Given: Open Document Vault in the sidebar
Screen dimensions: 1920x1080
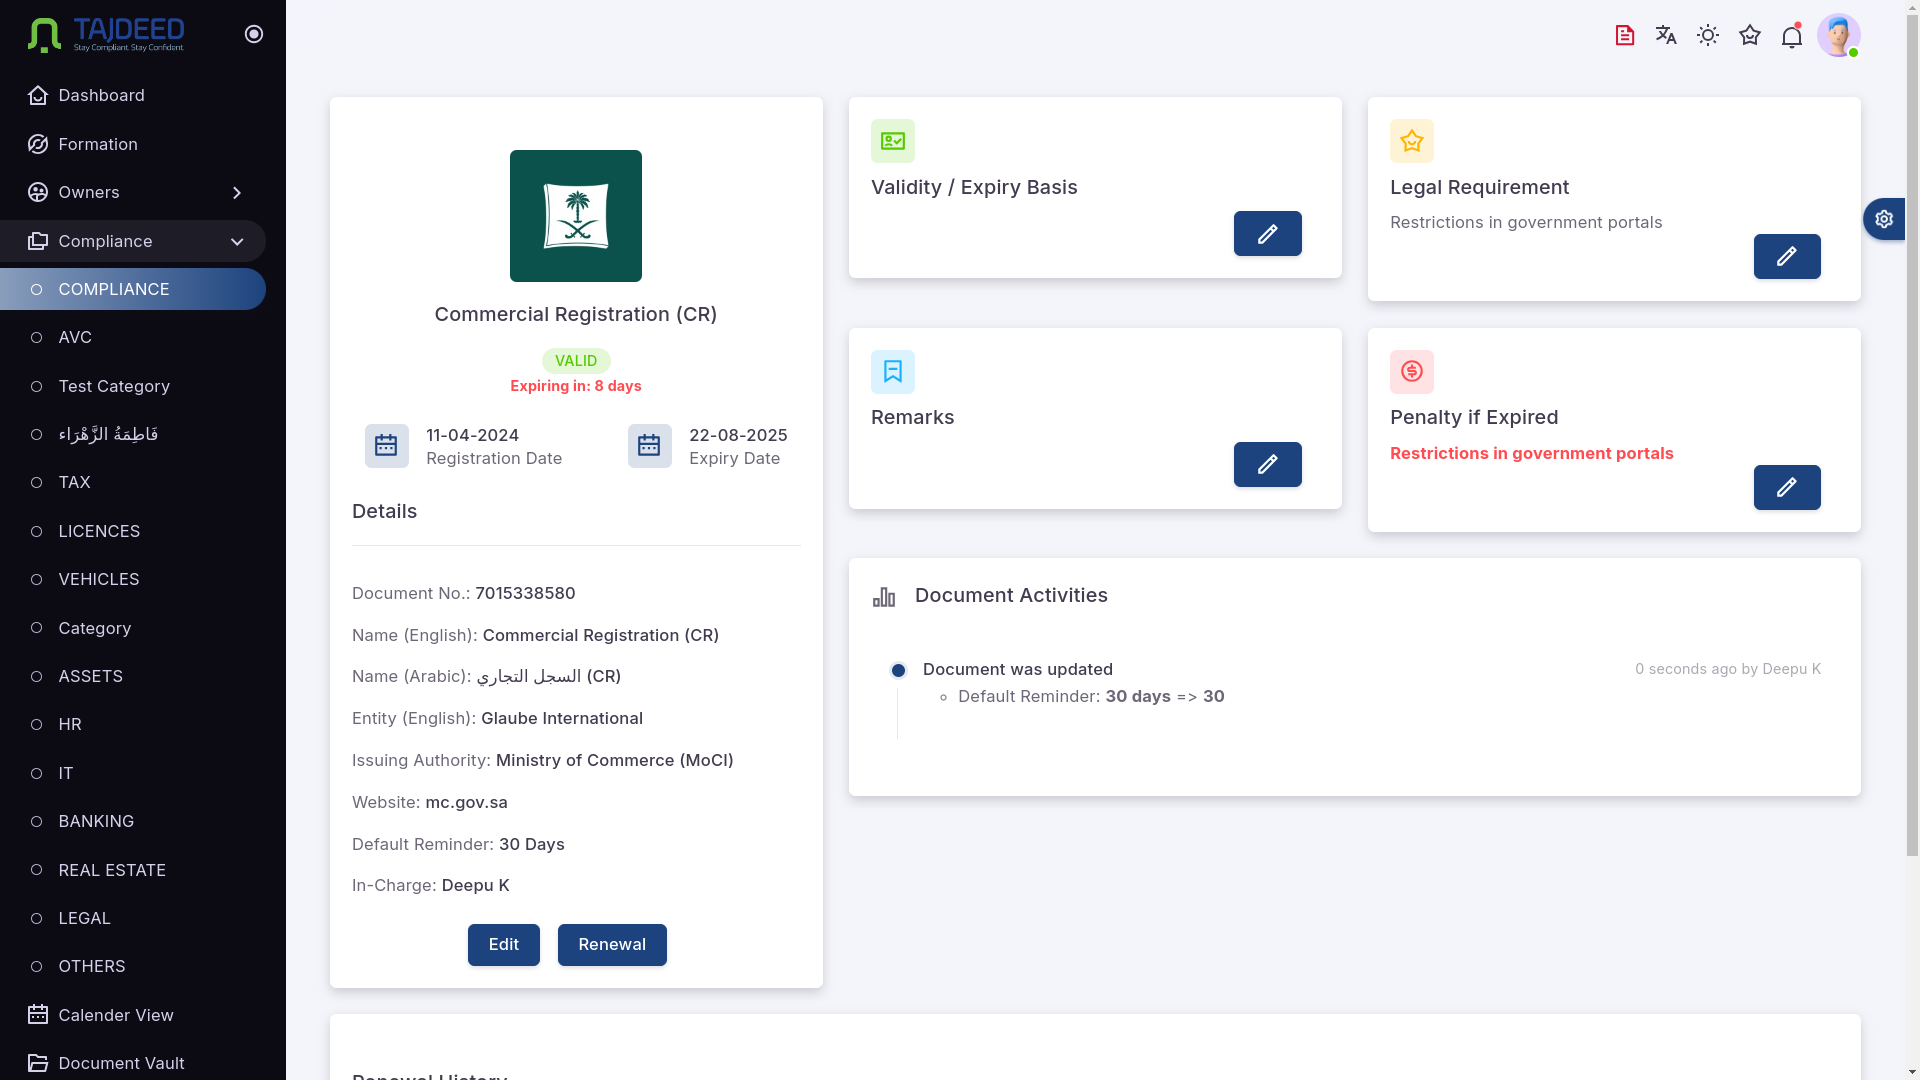Looking at the screenshot, I should [x=120, y=1063].
